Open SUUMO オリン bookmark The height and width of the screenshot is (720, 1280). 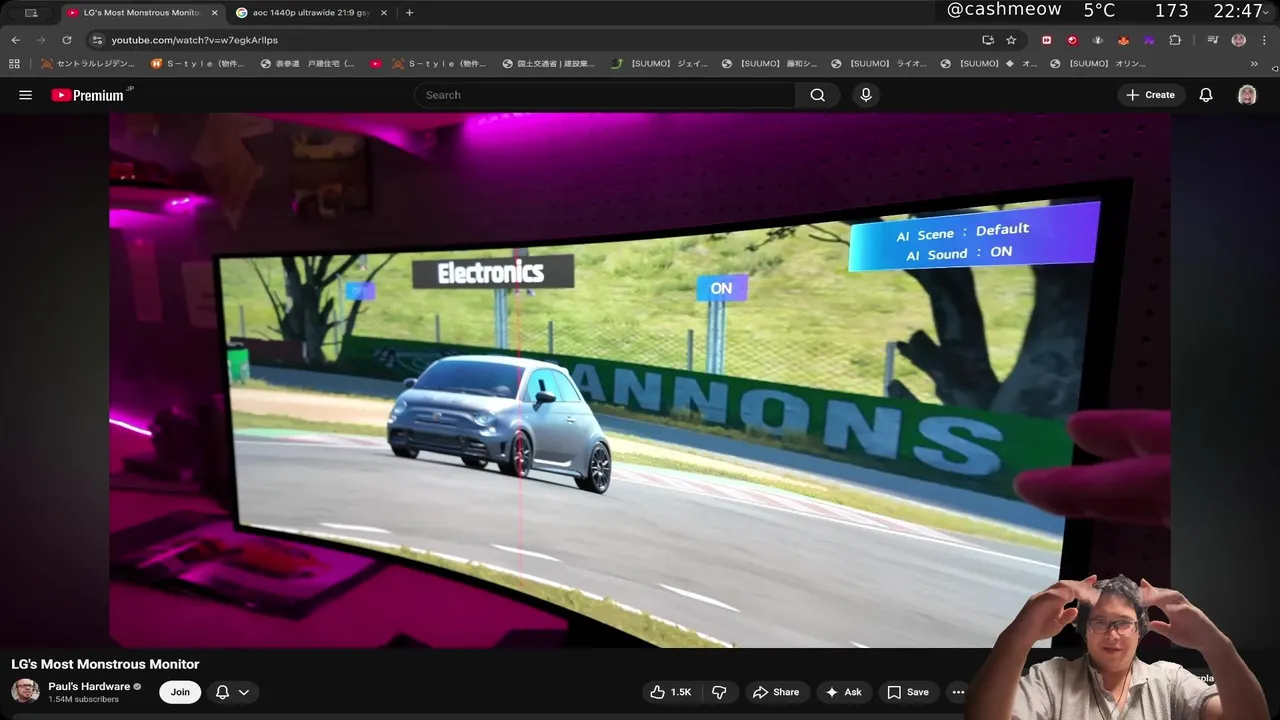pyautogui.click(x=1098, y=64)
